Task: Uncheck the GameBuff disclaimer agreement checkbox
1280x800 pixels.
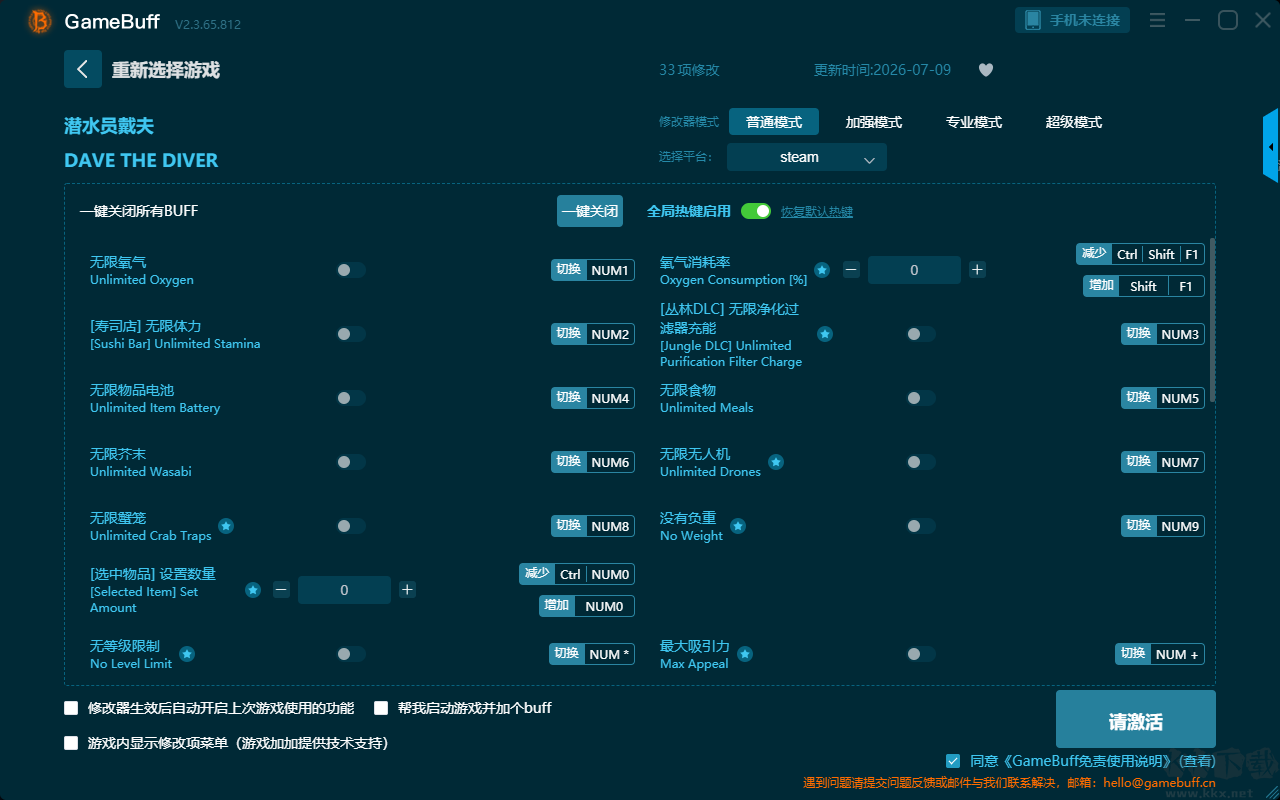Action: 953,761
